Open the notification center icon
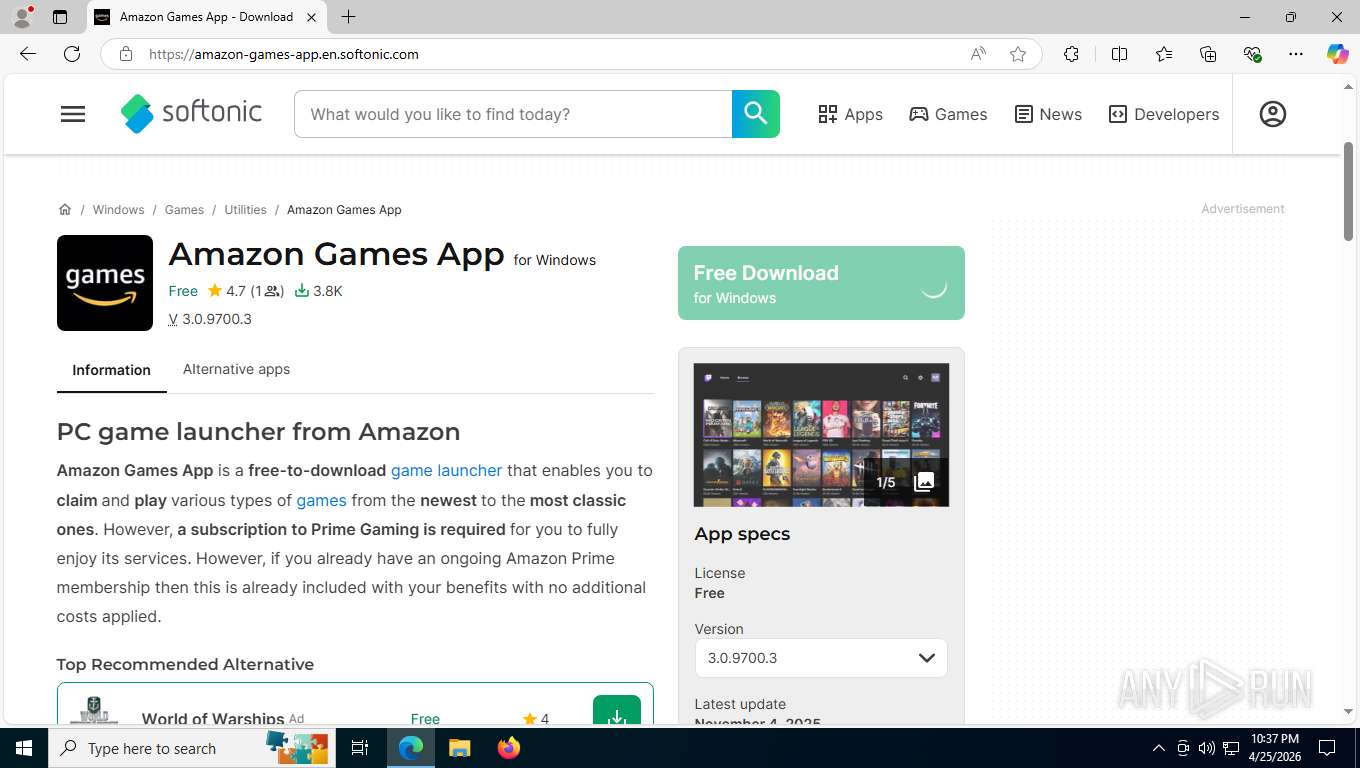The height and width of the screenshot is (768, 1360). [x=1327, y=748]
